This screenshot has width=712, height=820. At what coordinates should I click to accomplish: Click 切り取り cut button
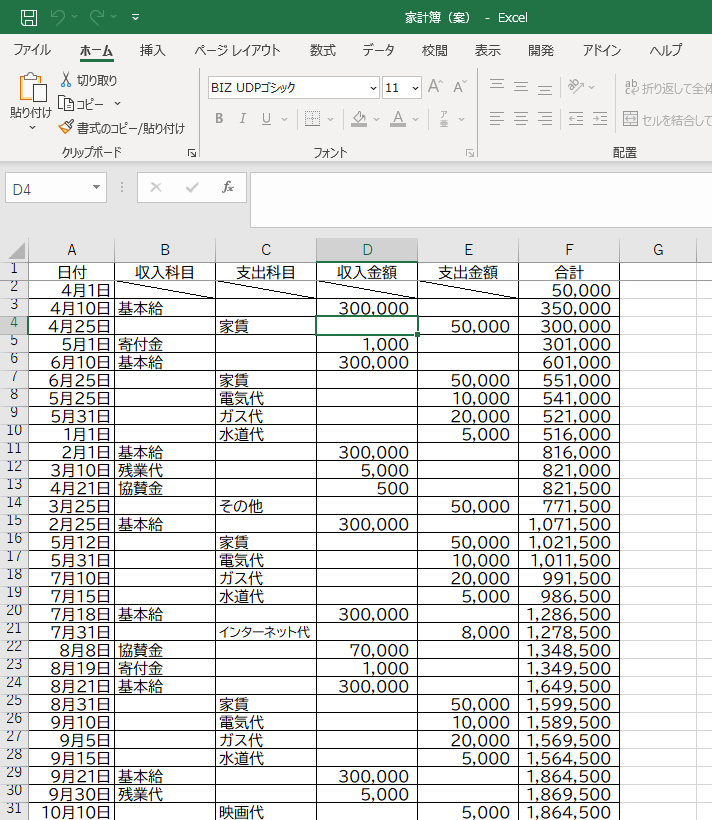pos(89,80)
